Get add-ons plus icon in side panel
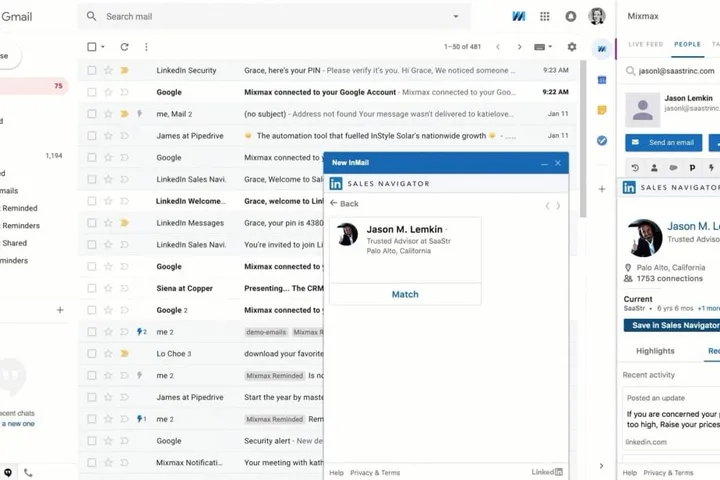 602,189
